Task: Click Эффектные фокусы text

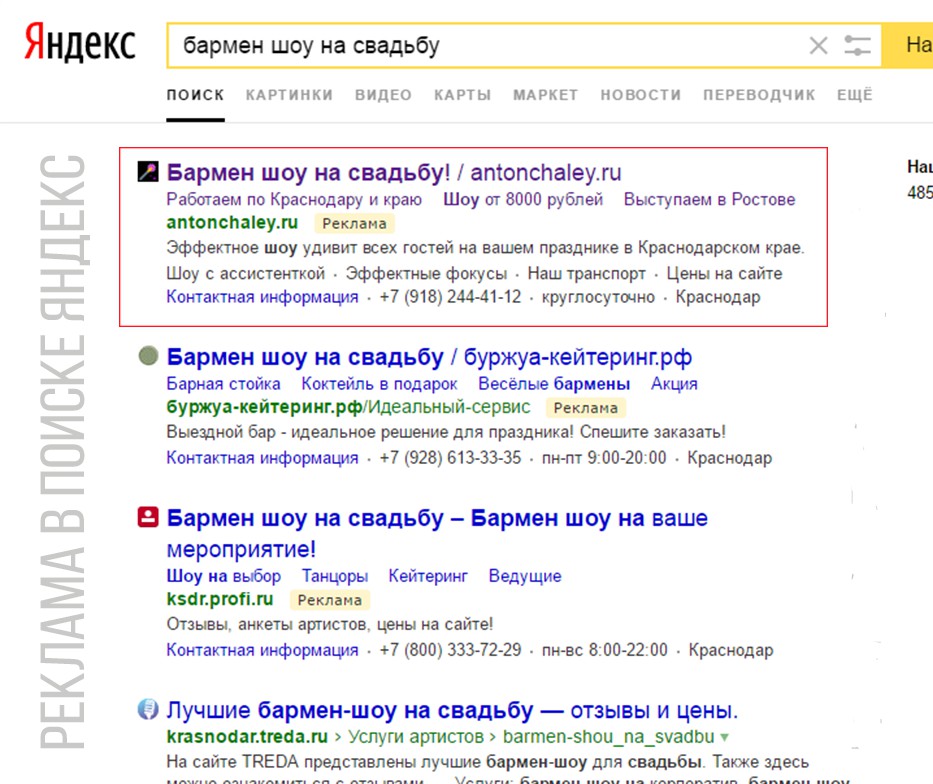Action: (427, 274)
